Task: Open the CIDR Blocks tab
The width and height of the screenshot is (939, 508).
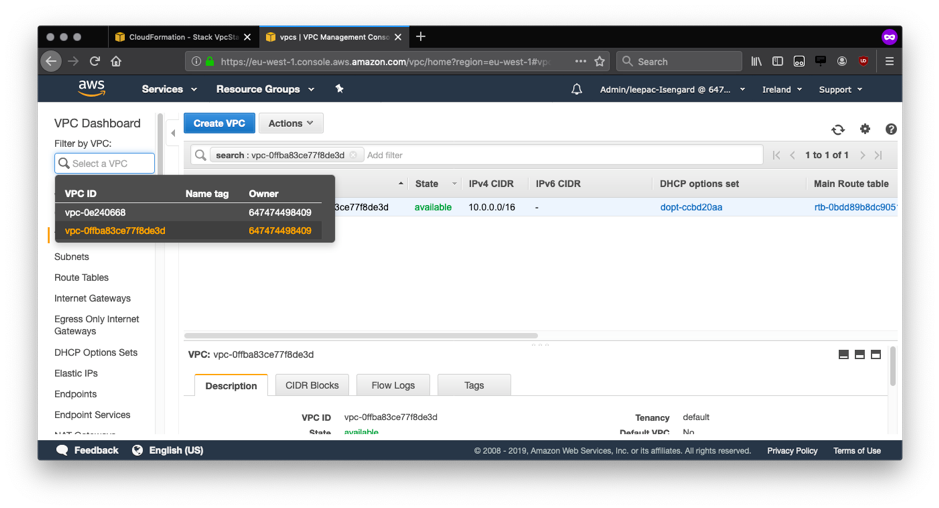Action: [x=312, y=385]
